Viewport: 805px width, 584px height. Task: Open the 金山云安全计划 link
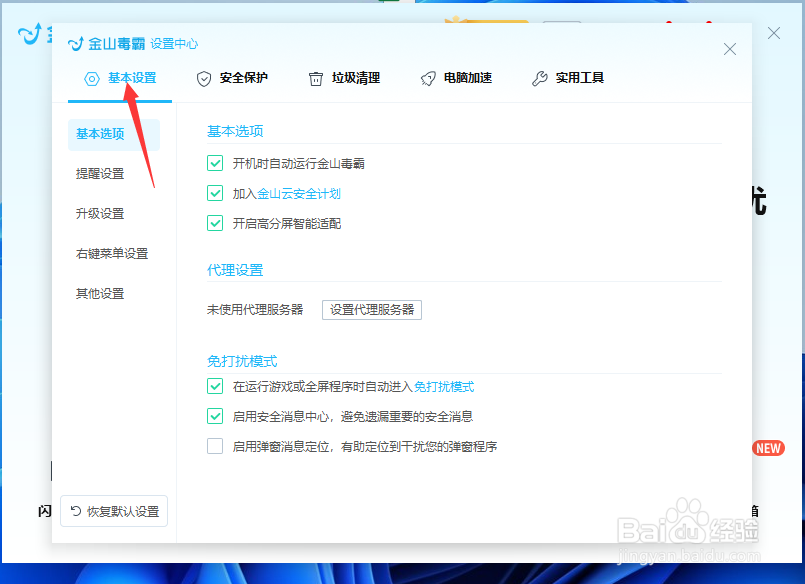click(x=299, y=193)
